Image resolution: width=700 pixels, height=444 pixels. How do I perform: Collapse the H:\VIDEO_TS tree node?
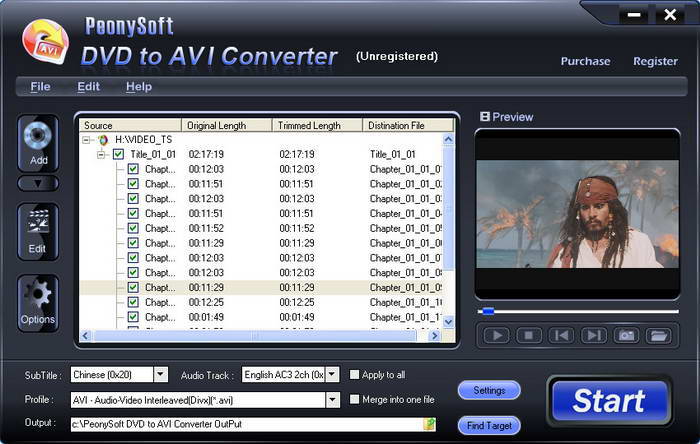click(x=86, y=140)
